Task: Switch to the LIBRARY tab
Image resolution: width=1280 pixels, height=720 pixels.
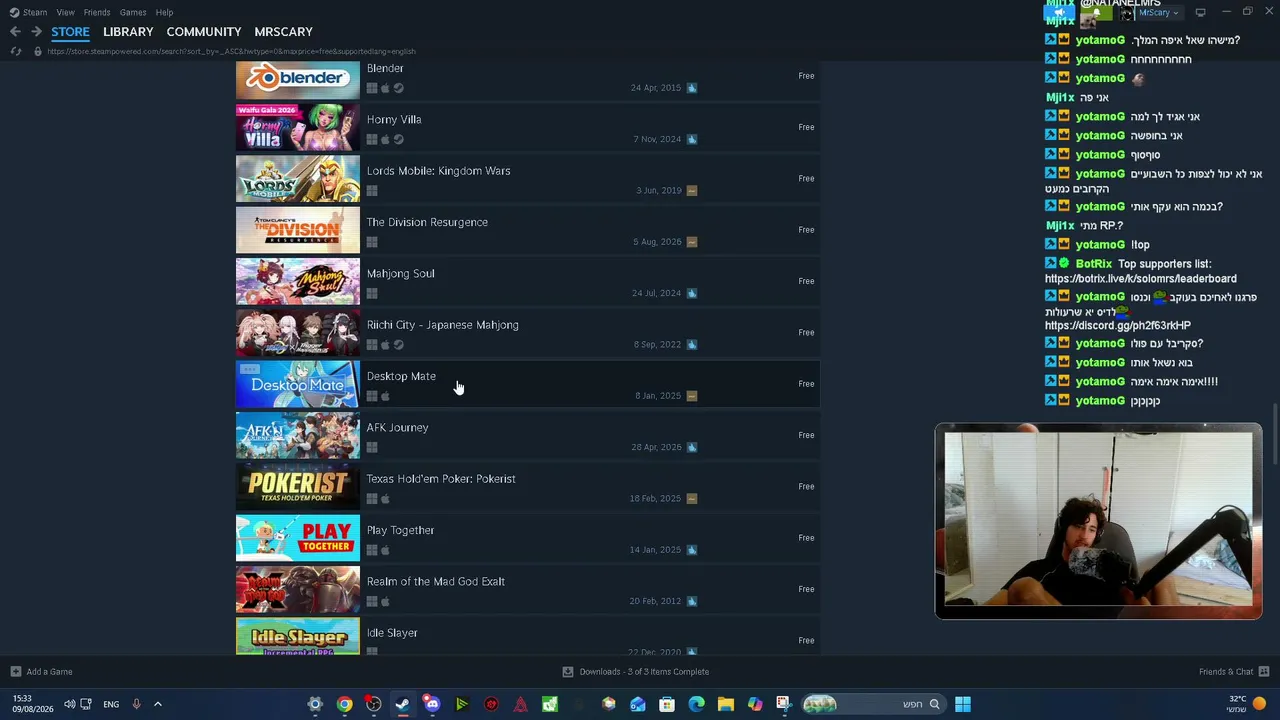Action: (x=128, y=32)
